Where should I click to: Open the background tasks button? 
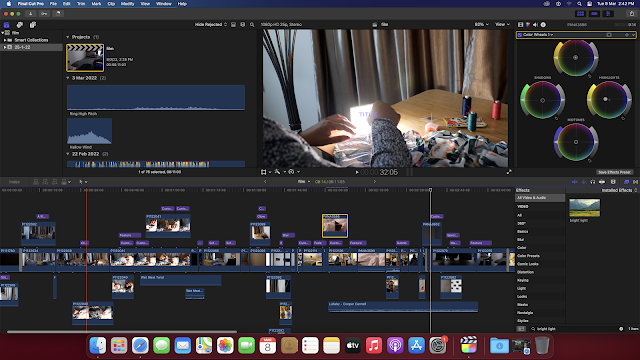pos(58,13)
